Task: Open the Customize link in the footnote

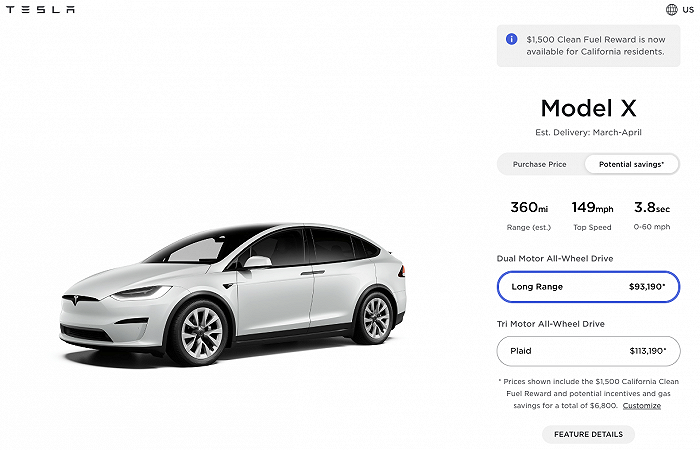Action: (641, 405)
